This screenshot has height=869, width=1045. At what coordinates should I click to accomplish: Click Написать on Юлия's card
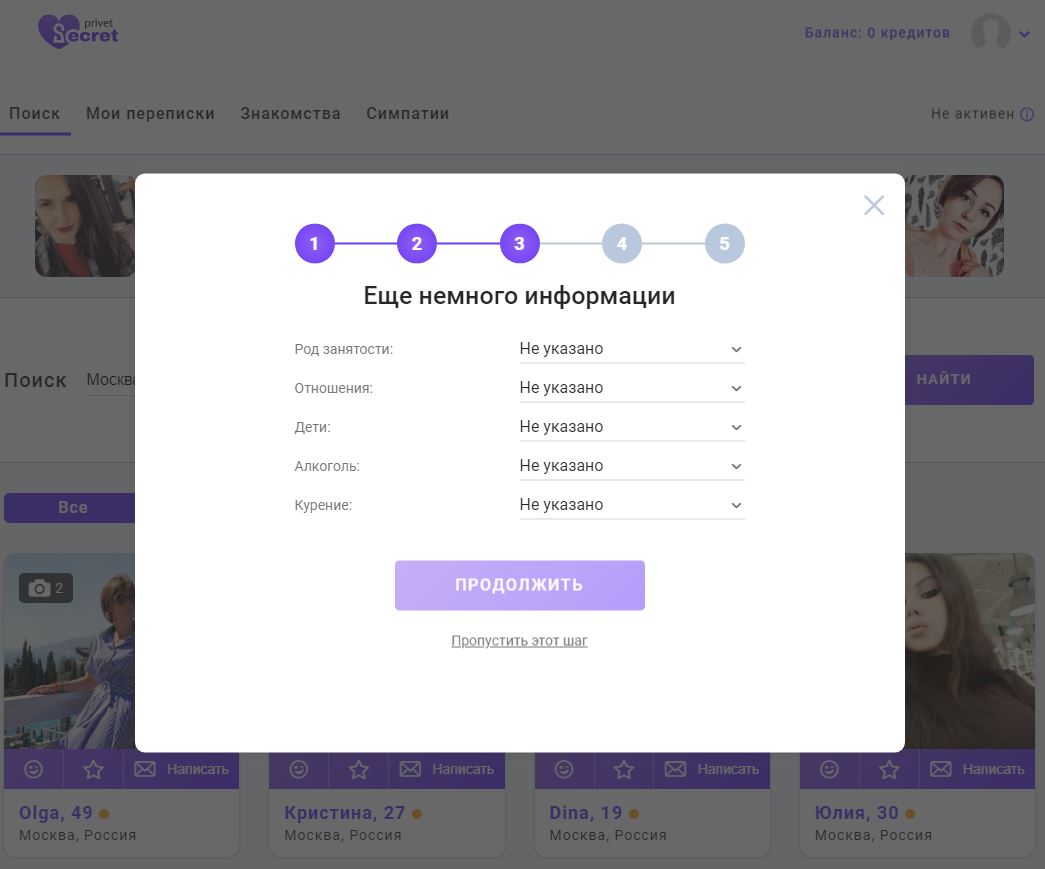tap(977, 770)
